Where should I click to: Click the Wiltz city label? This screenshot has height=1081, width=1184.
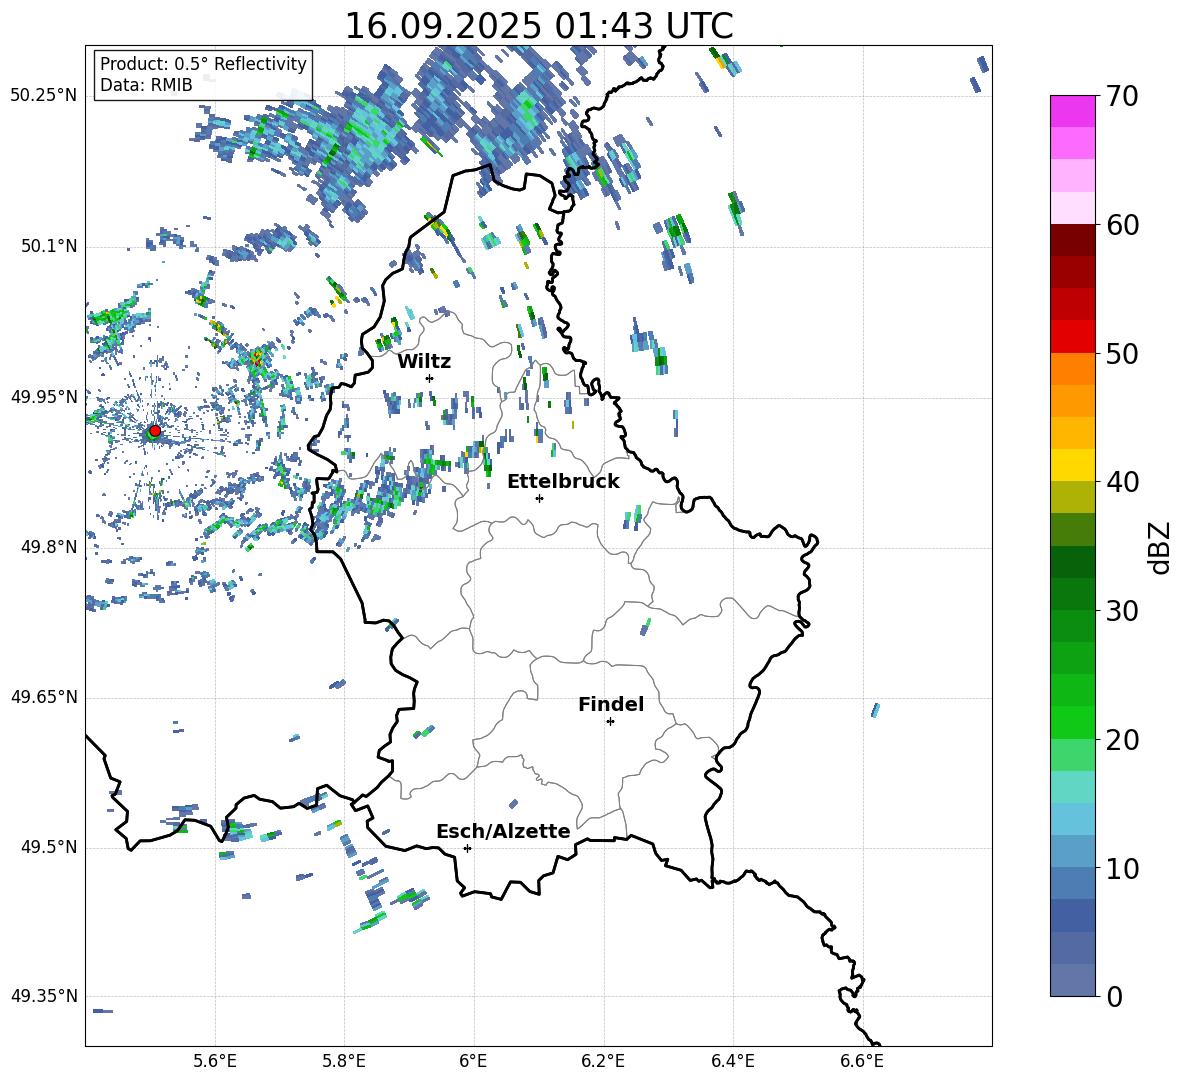pos(424,362)
